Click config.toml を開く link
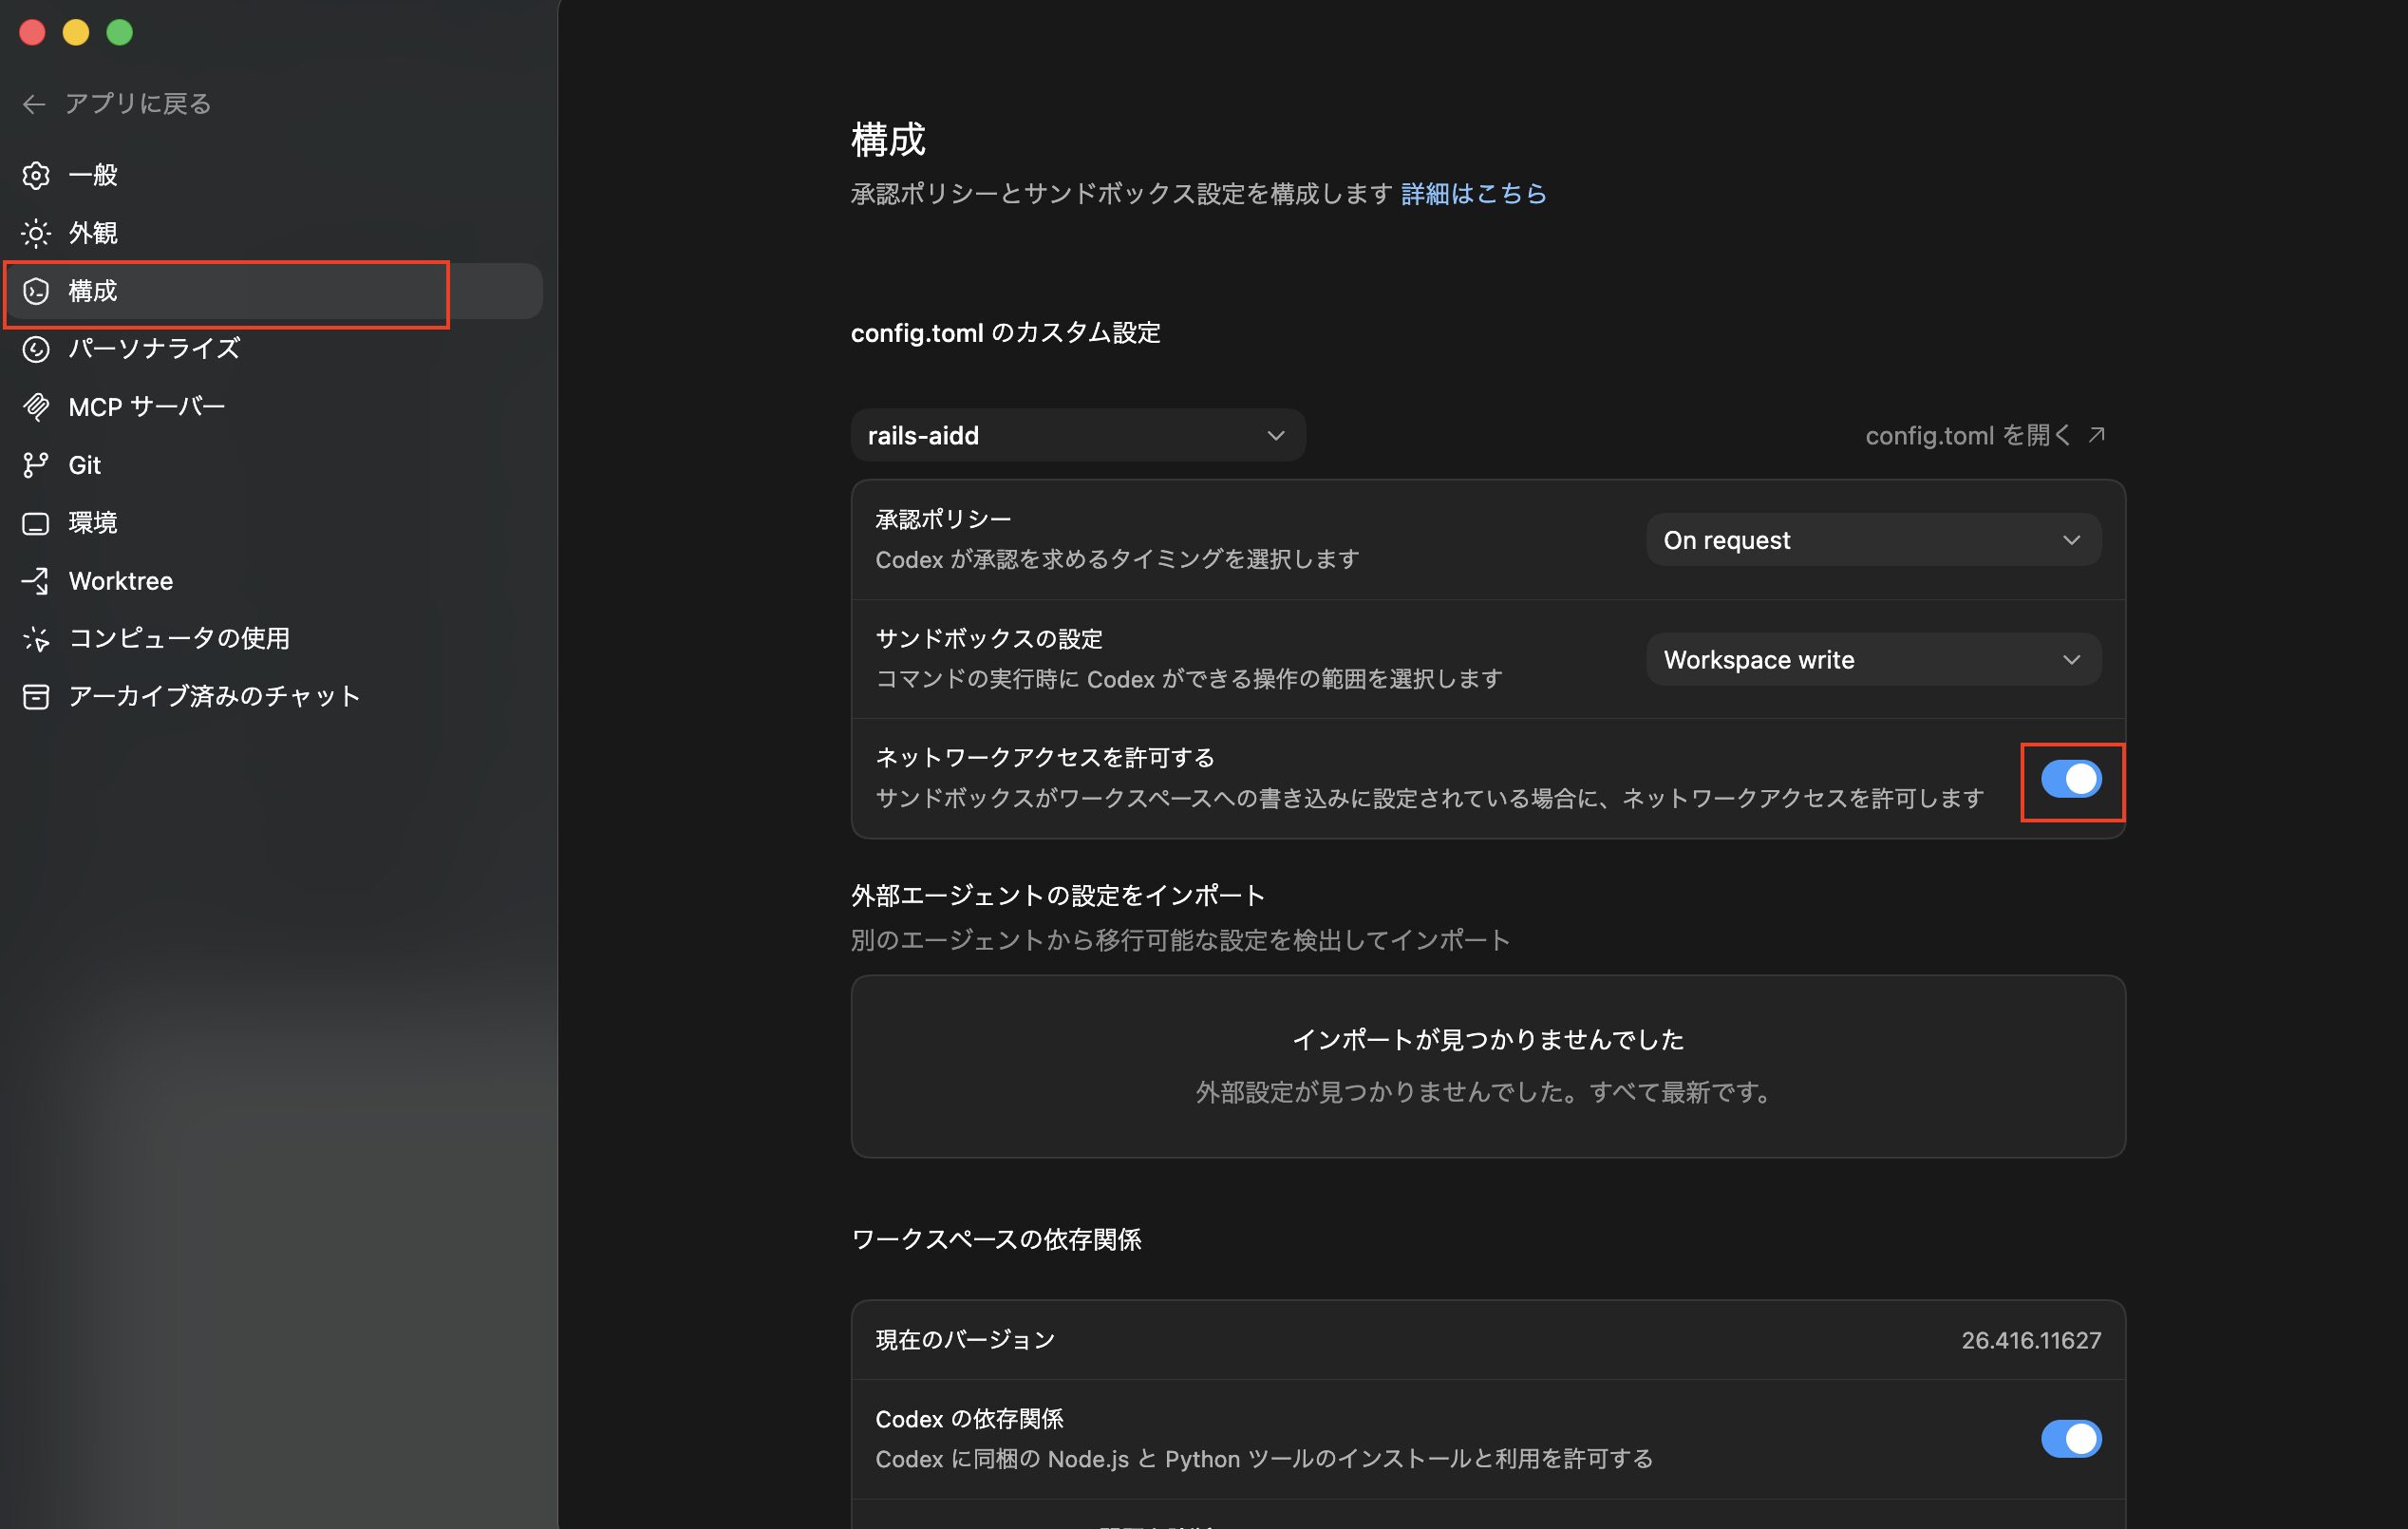The image size is (2408, 1529). click(x=1967, y=436)
